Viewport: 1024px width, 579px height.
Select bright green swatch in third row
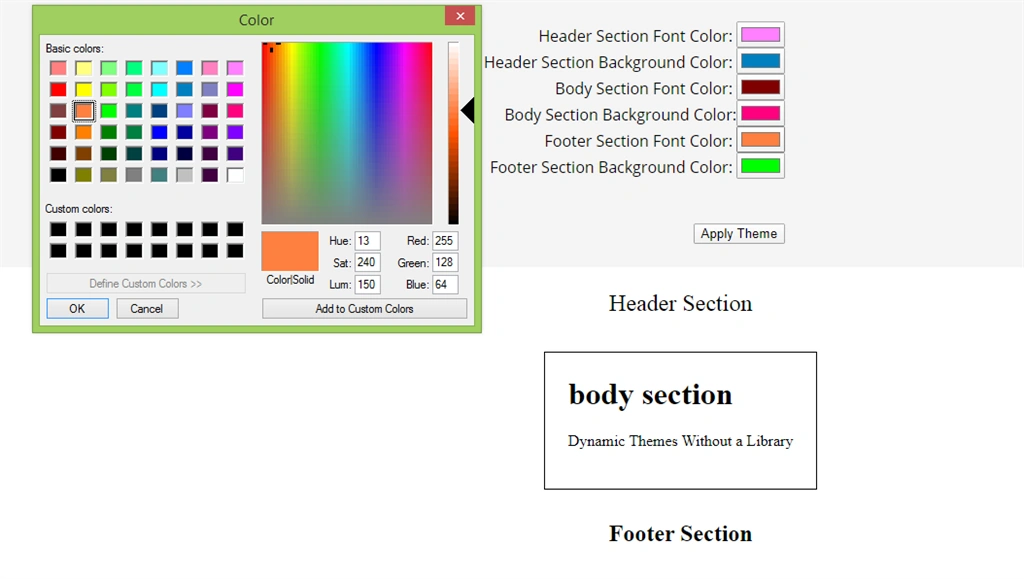pyautogui.click(x=109, y=111)
